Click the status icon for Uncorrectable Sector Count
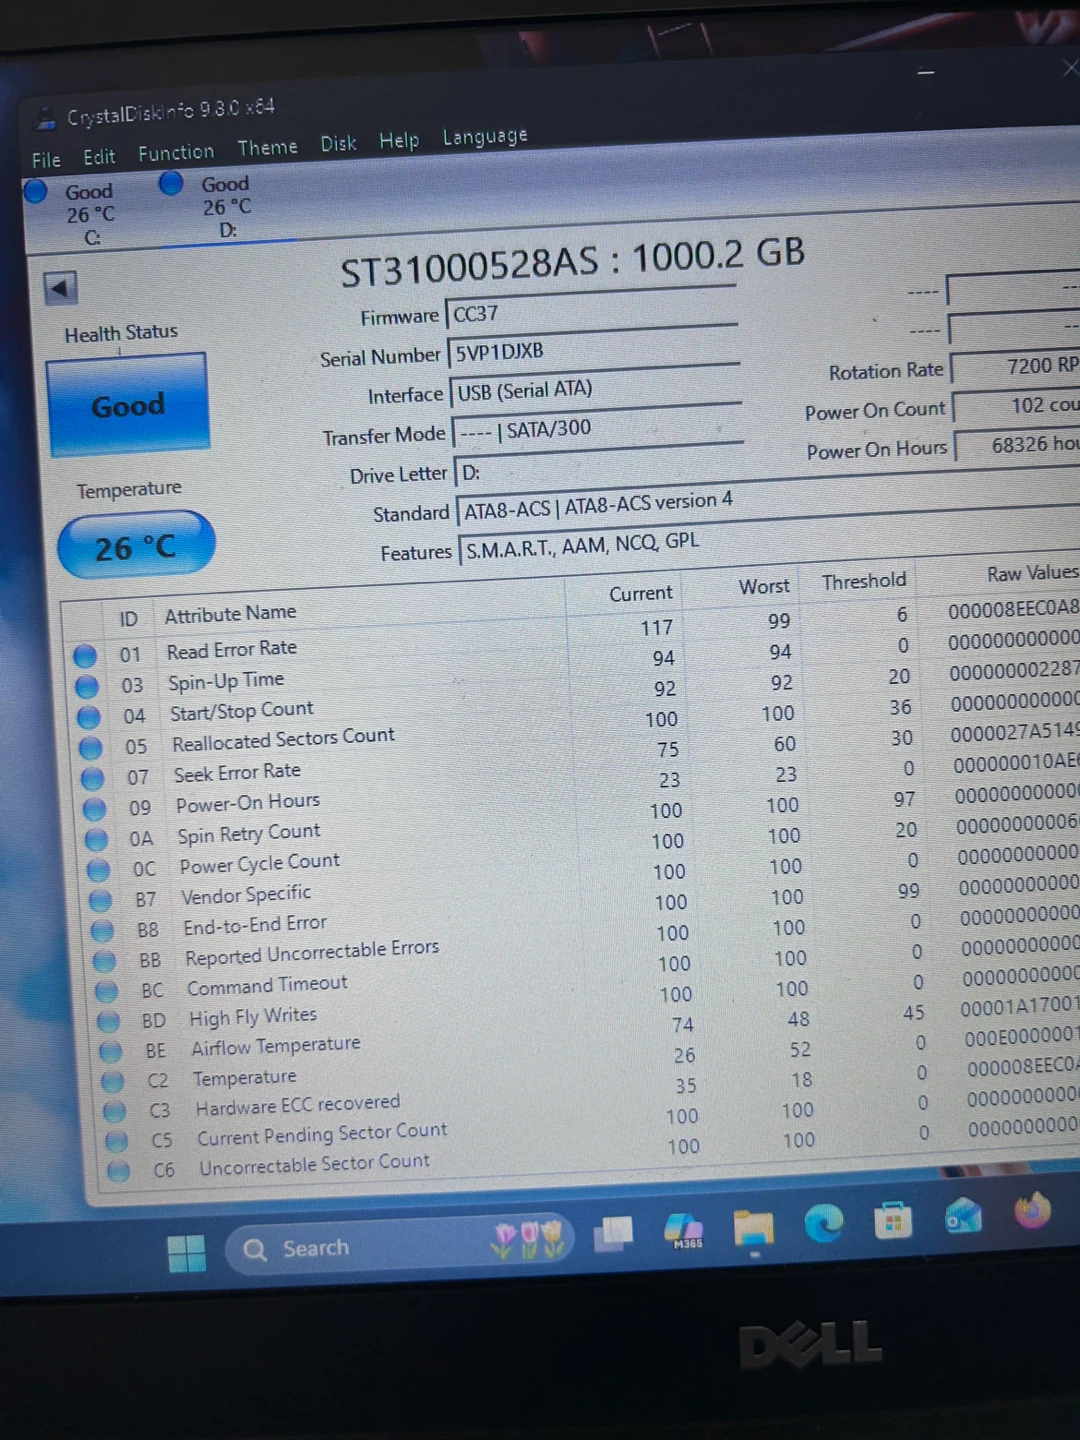Image resolution: width=1080 pixels, height=1440 pixels. (119, 1170)
